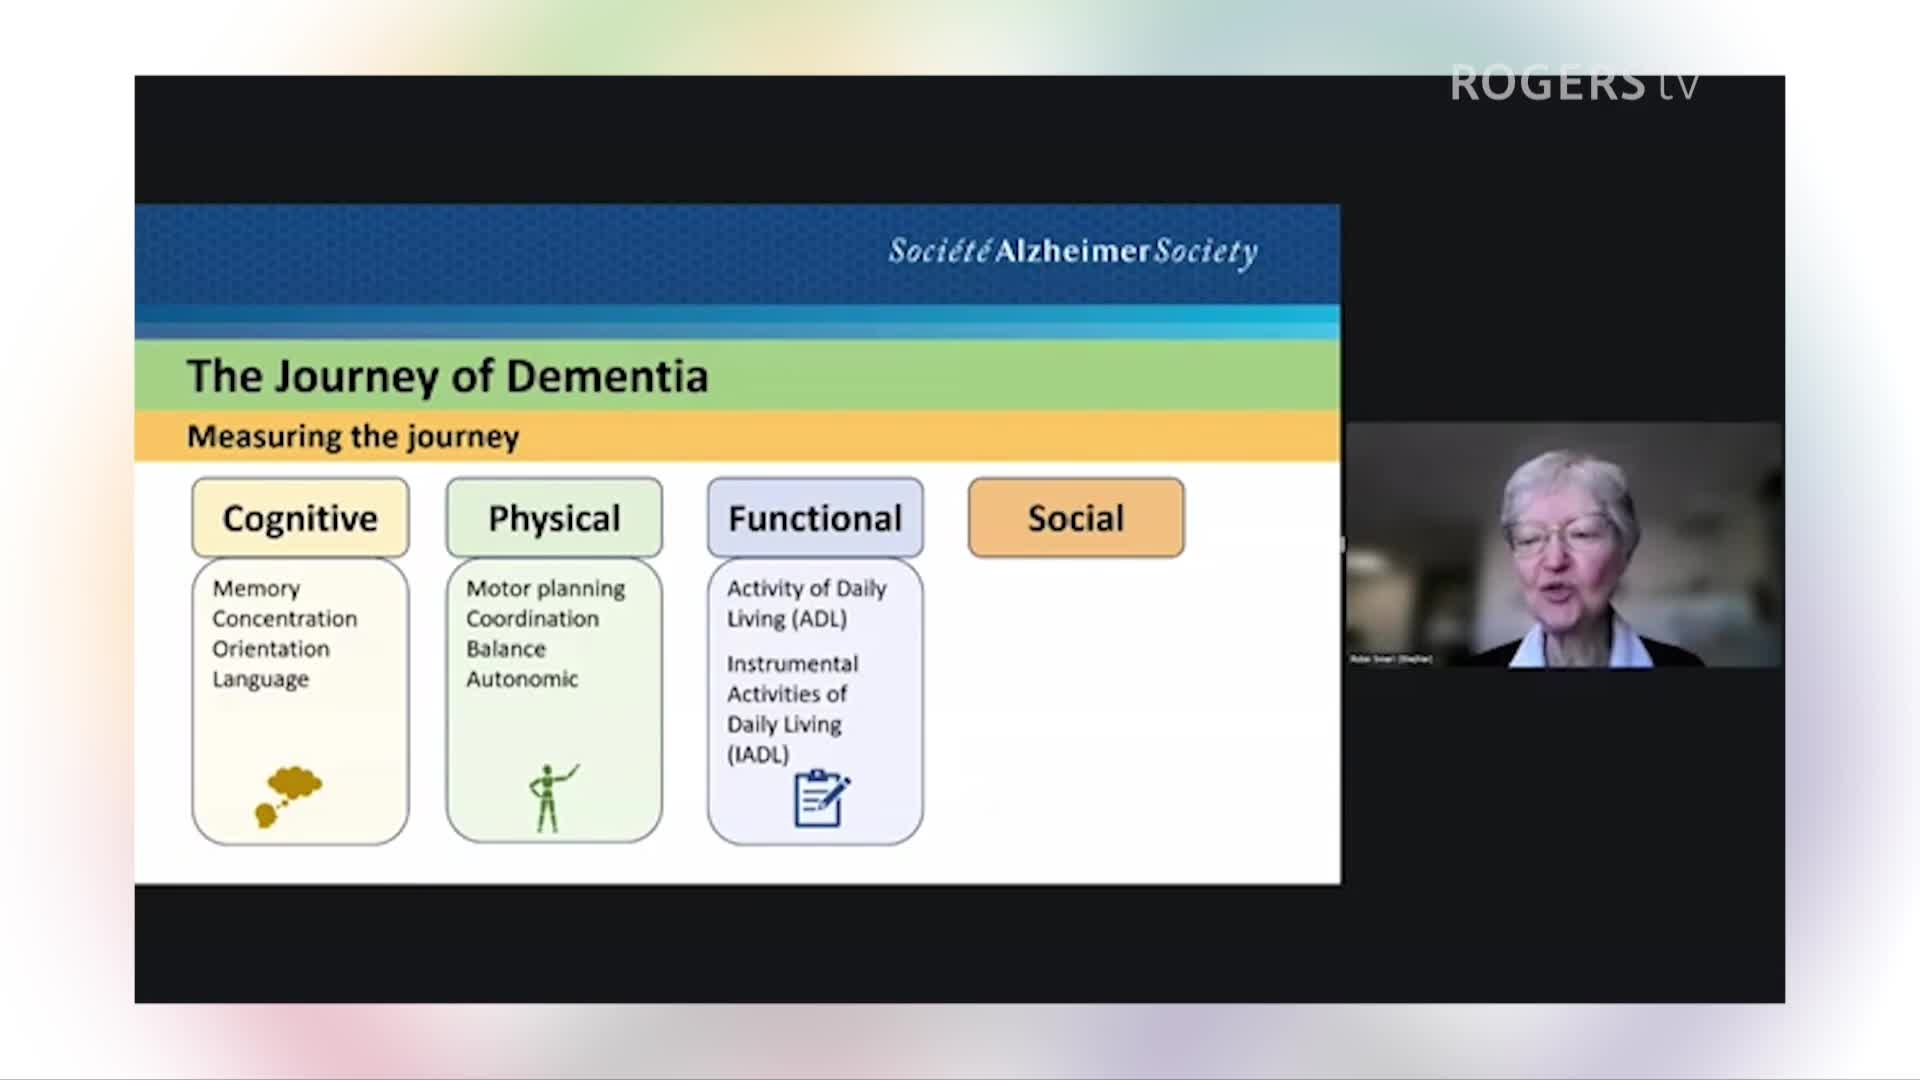This screenshot has width=1920, height=1080.
Task: Select the Physical heading box
Action: click(x=554, y=518)
